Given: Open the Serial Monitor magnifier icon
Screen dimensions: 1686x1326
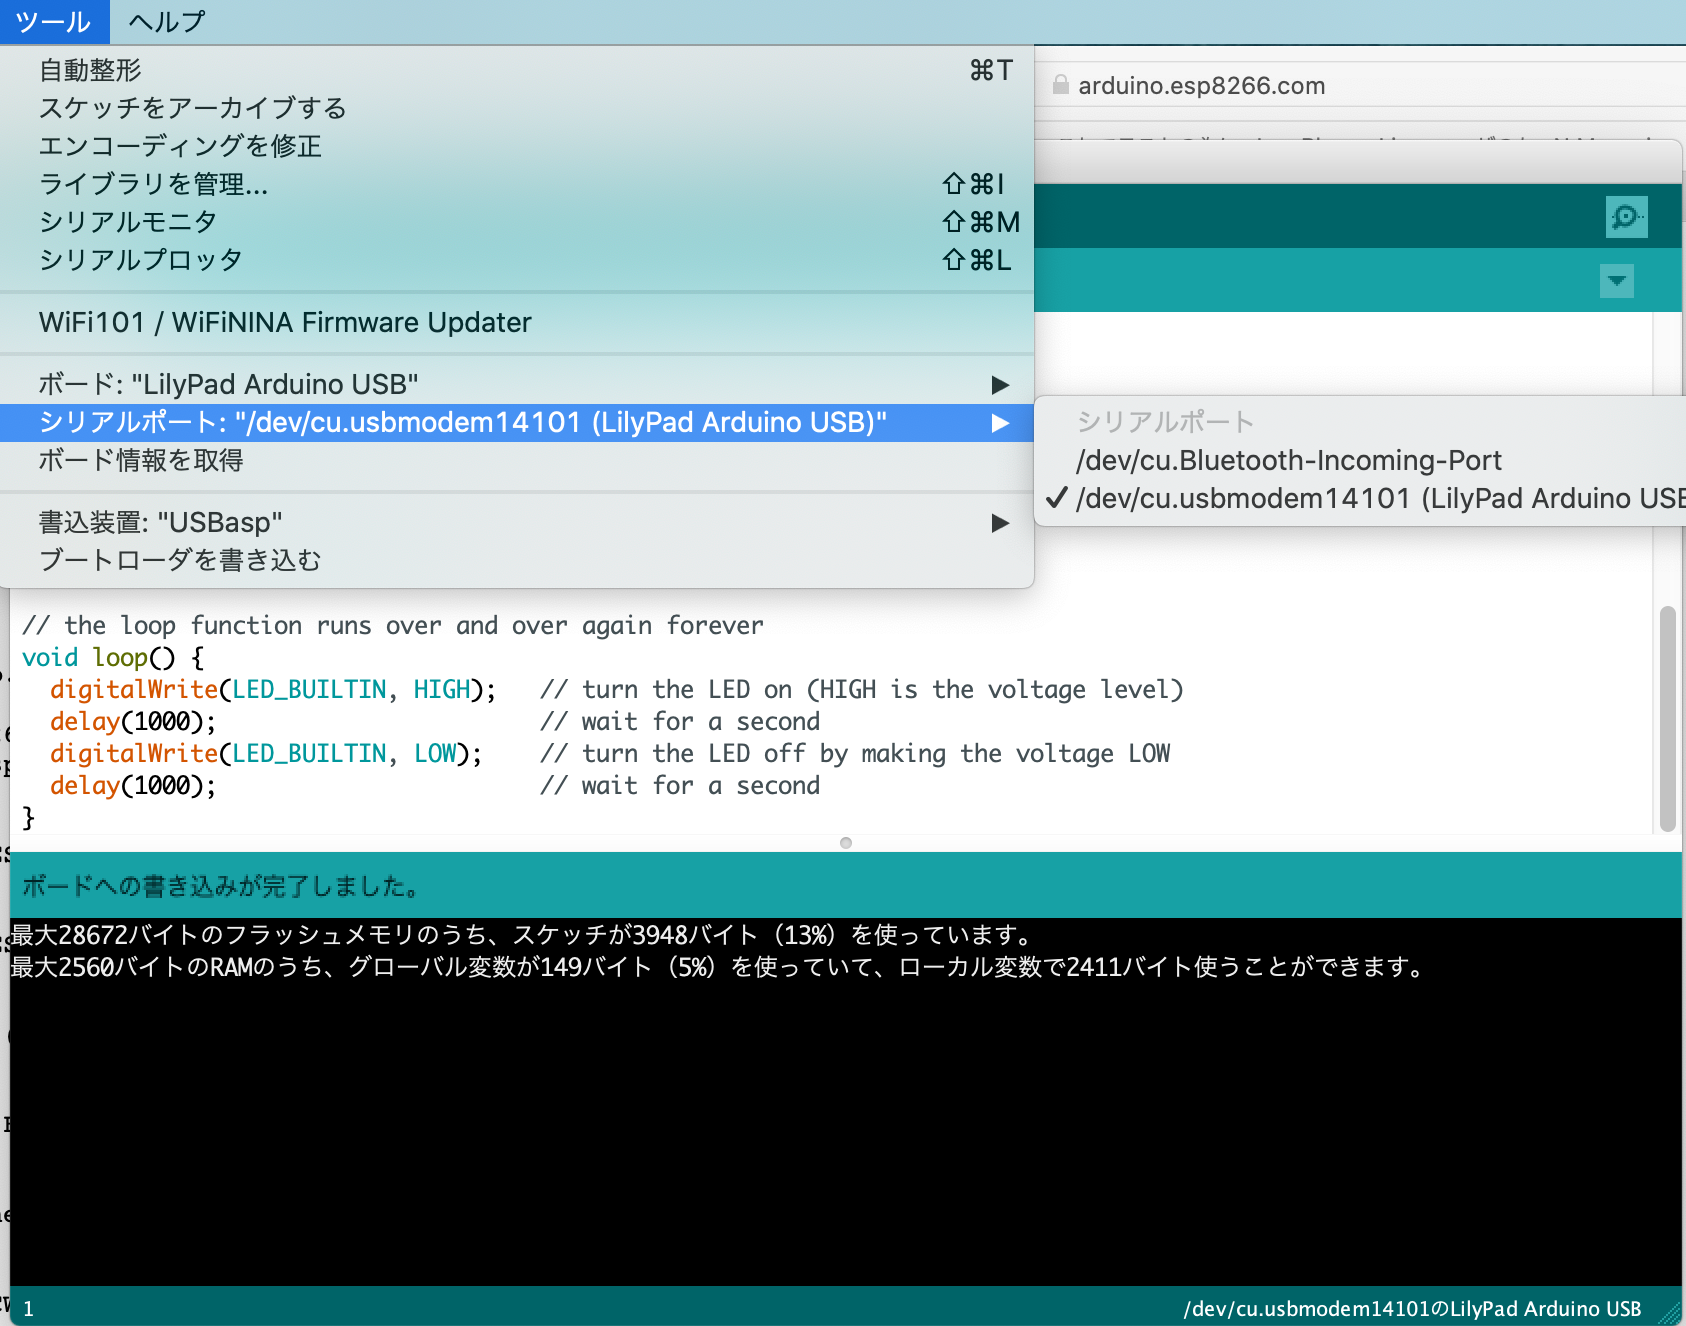Looking at the screenshot, I should (1626, 217).
